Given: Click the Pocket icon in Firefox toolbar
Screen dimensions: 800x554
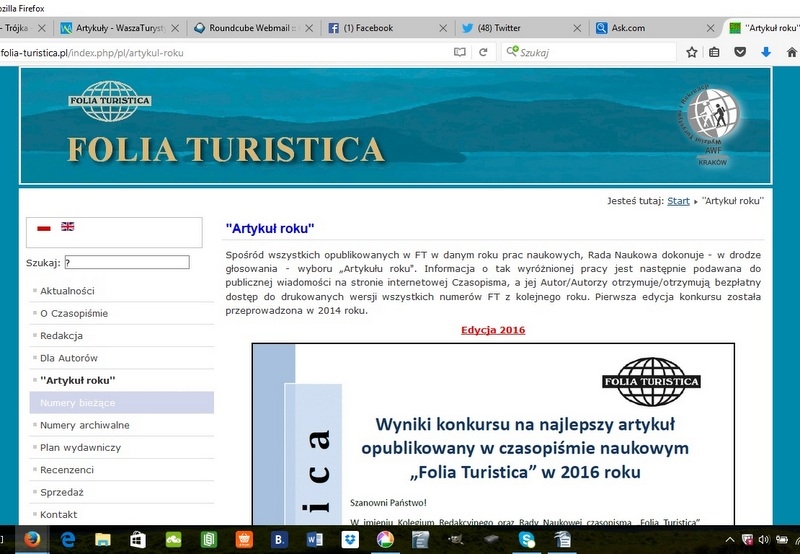Looking at the screenshot, I should click(741, 52).
